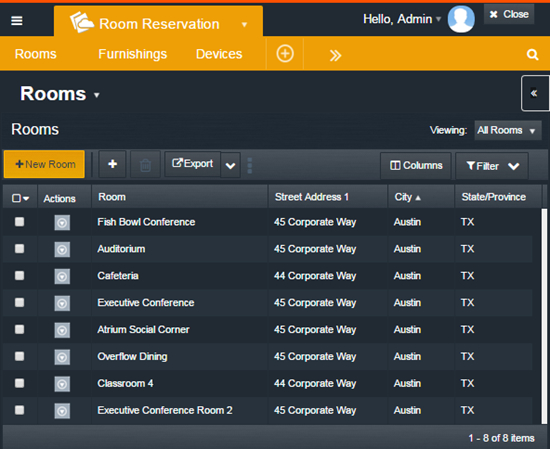The height and width of the screenshot is (449, 550).
Task: Tick the checkbox for Overflow Dining
Action: [x=19, y=356]
